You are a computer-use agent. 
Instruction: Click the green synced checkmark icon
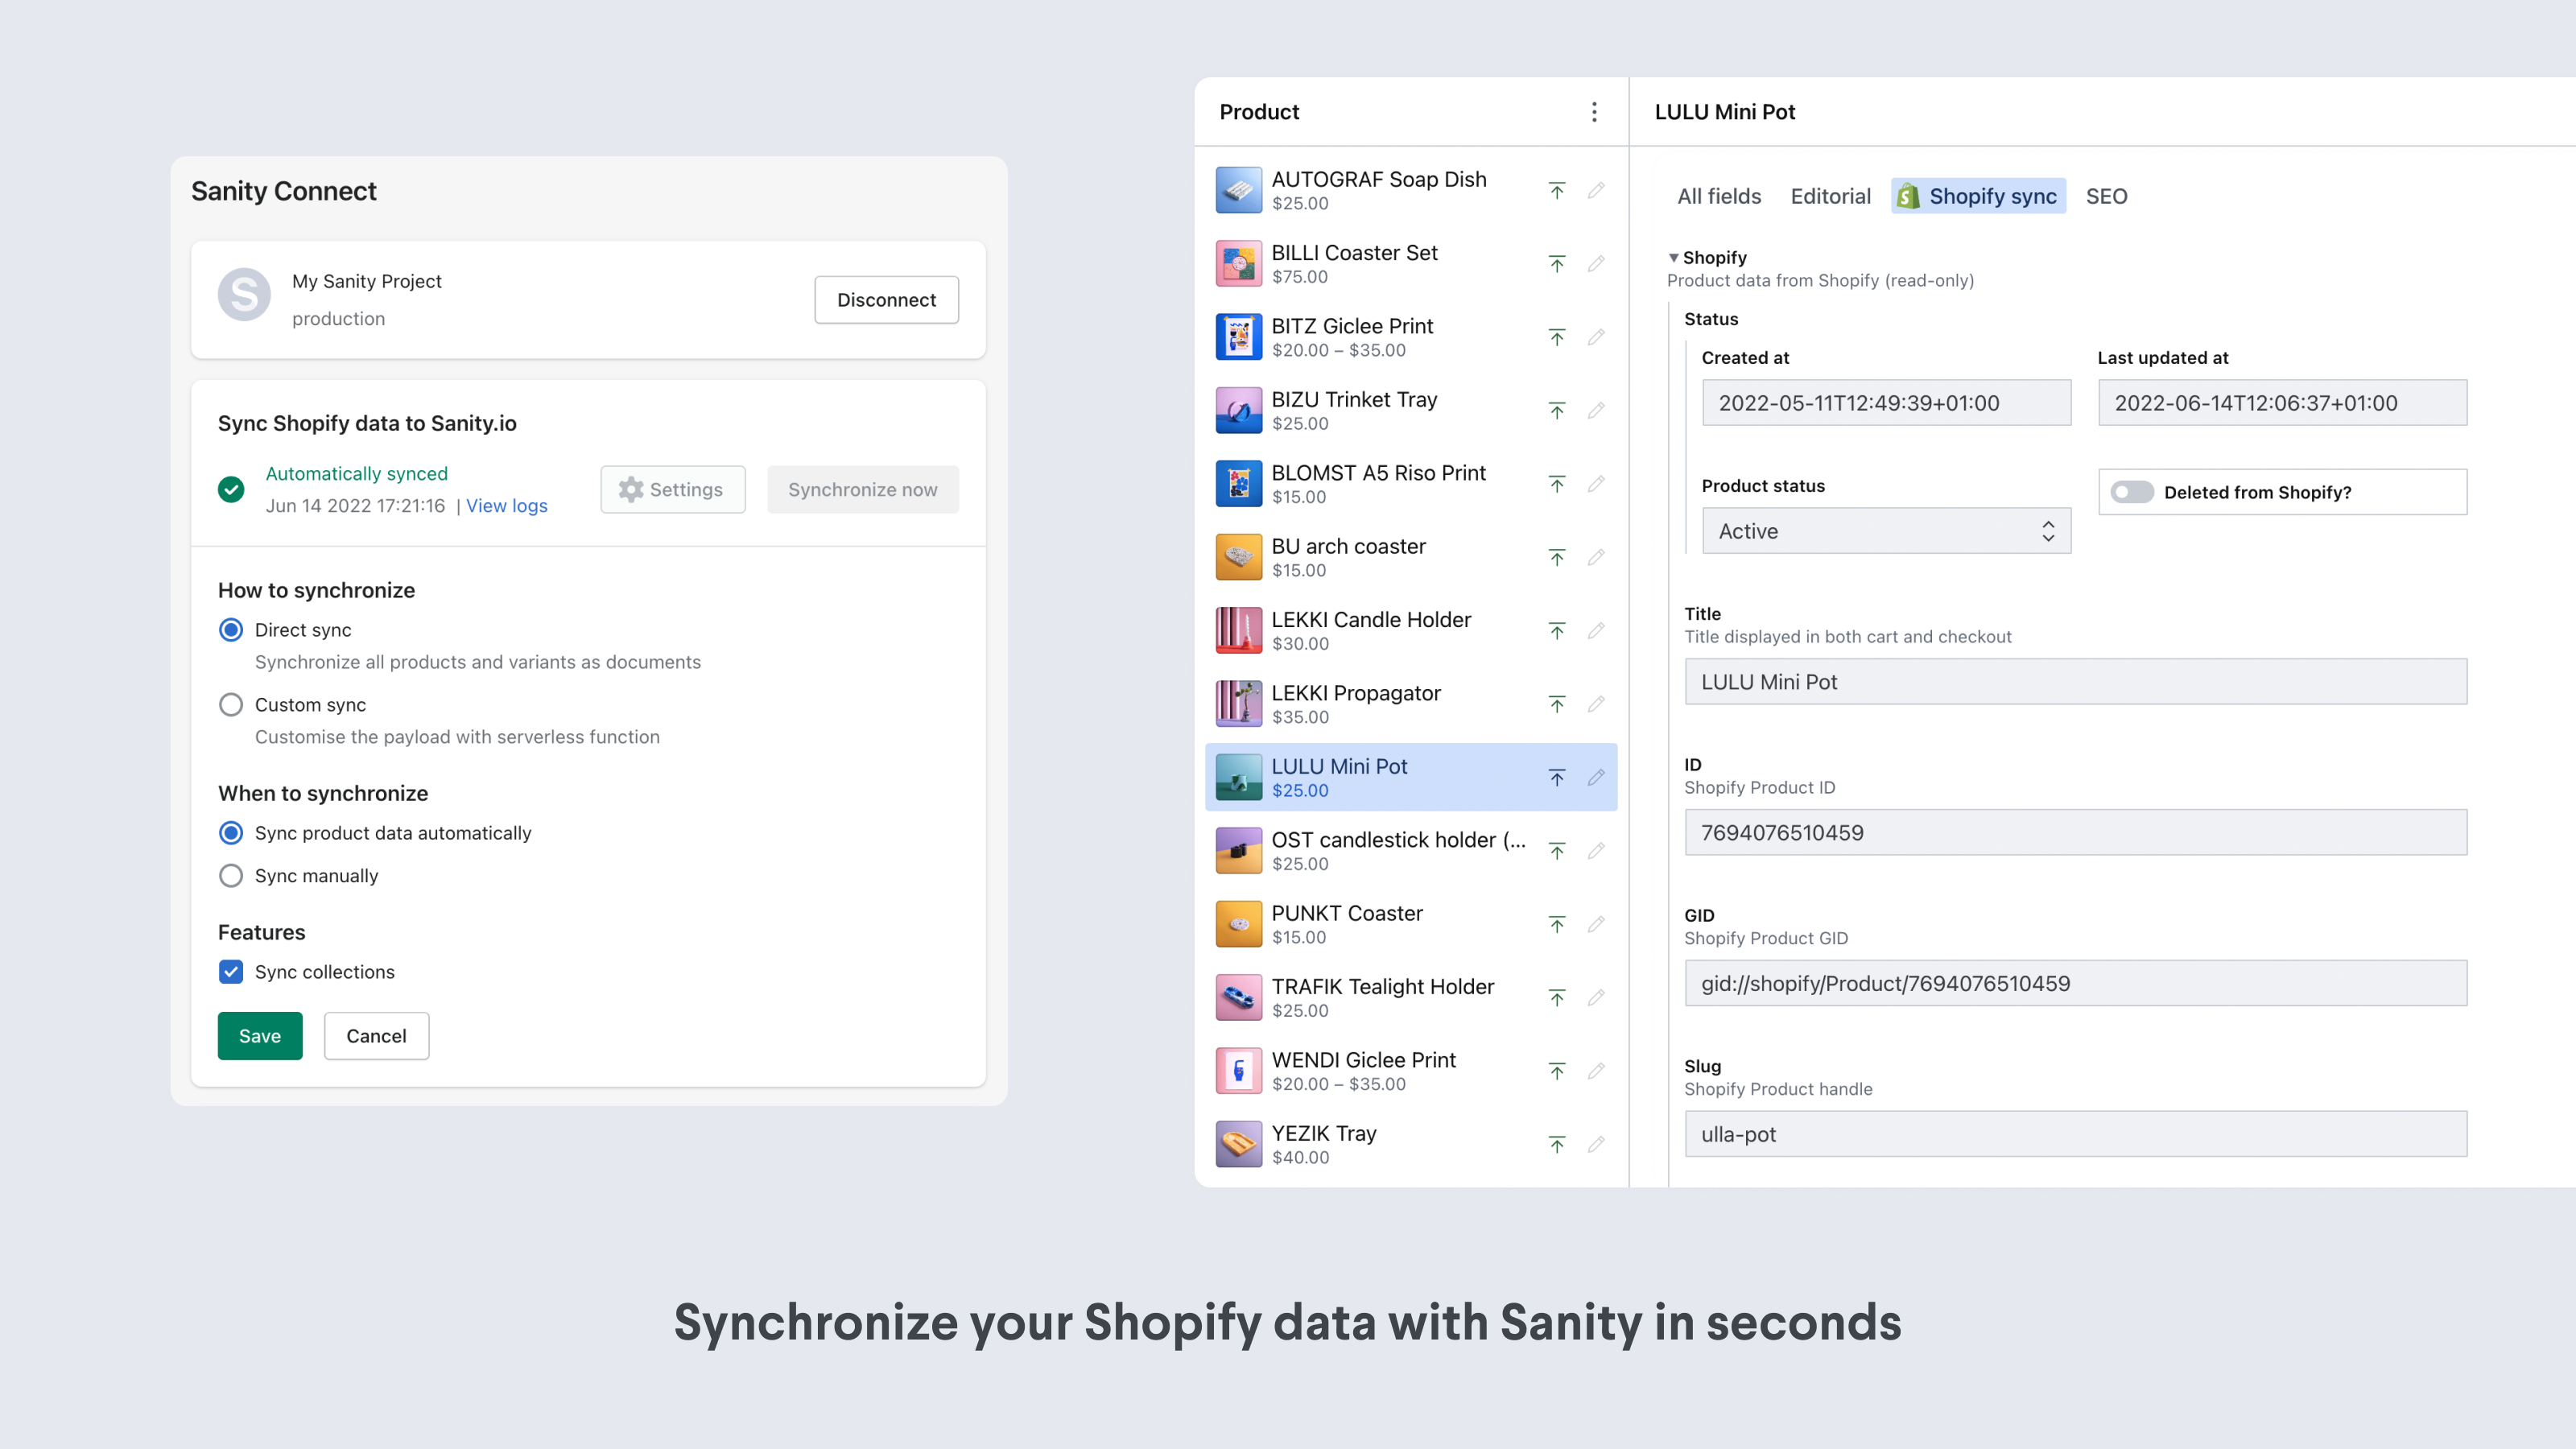click(231, 489)
